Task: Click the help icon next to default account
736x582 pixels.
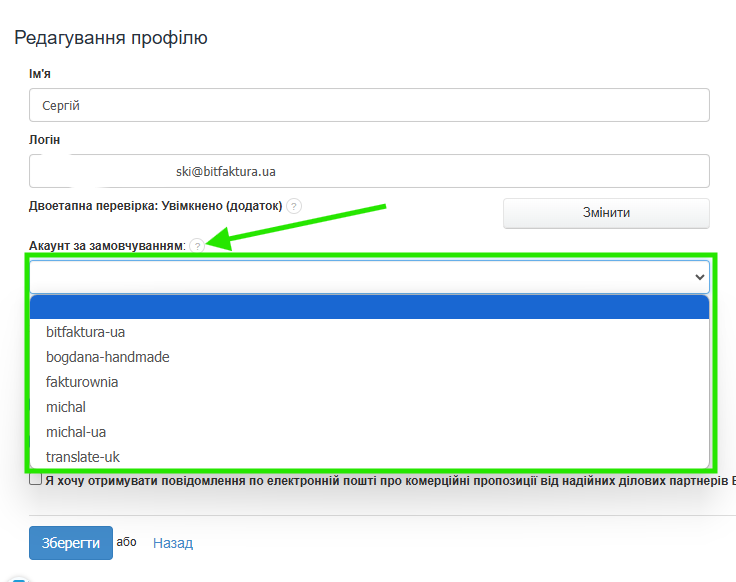Action: [x=197, y=246]
